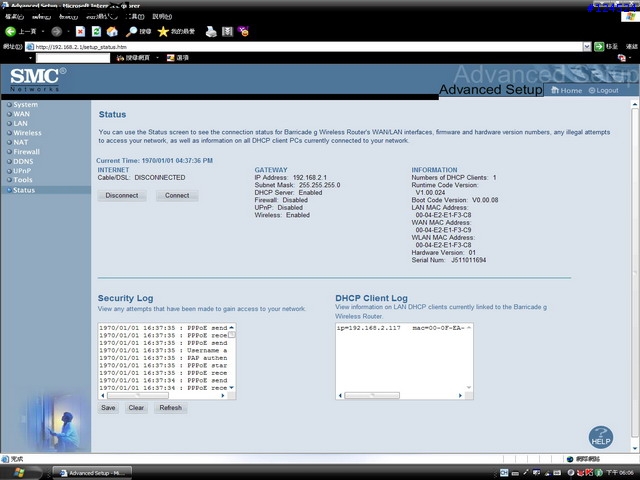Click the Logout link in header
Image resolution: width=640 pixels, height=480 pixels.
[x=604, y=90]
